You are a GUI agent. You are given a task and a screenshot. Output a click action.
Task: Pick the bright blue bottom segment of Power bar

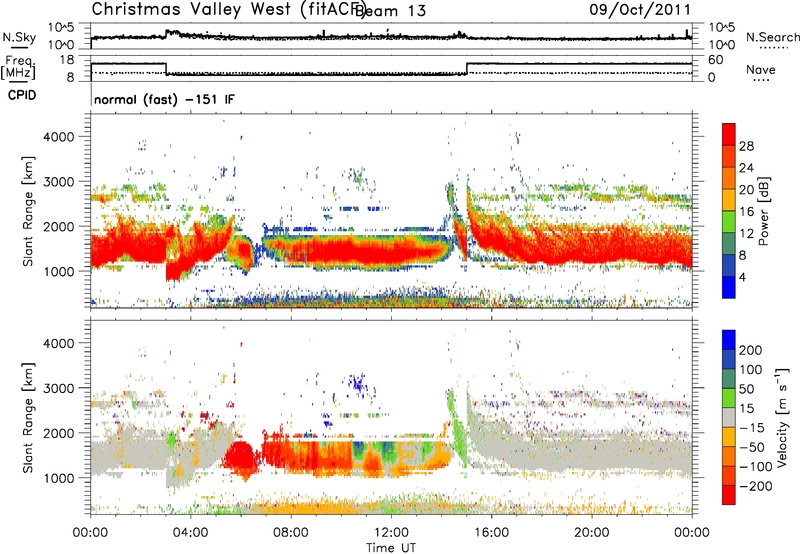[x=729, y=287]
